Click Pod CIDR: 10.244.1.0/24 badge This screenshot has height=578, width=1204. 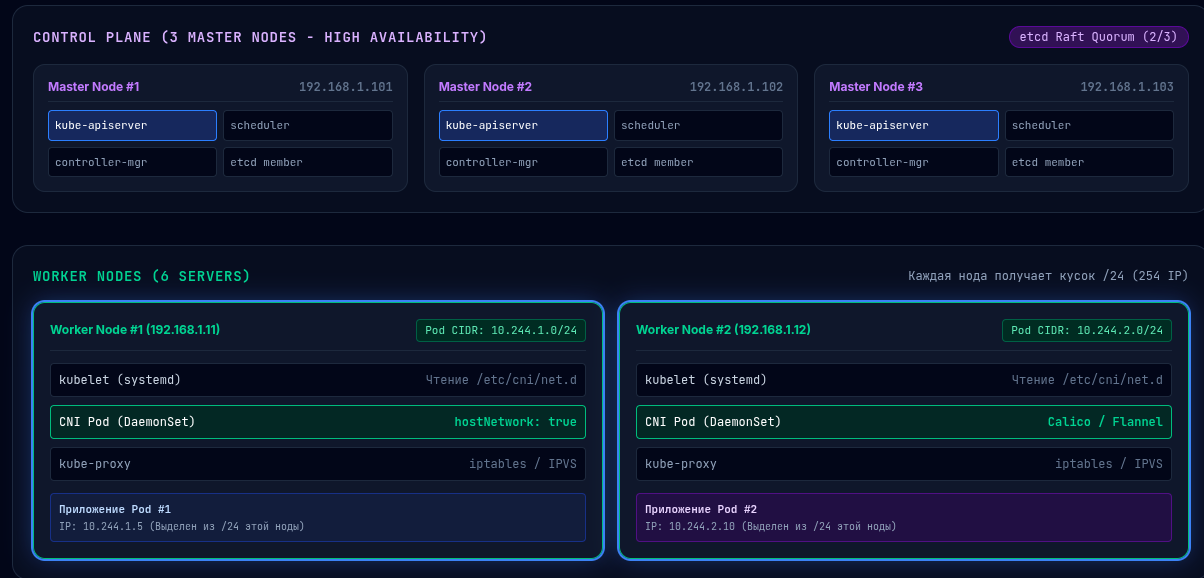(501, 331)
